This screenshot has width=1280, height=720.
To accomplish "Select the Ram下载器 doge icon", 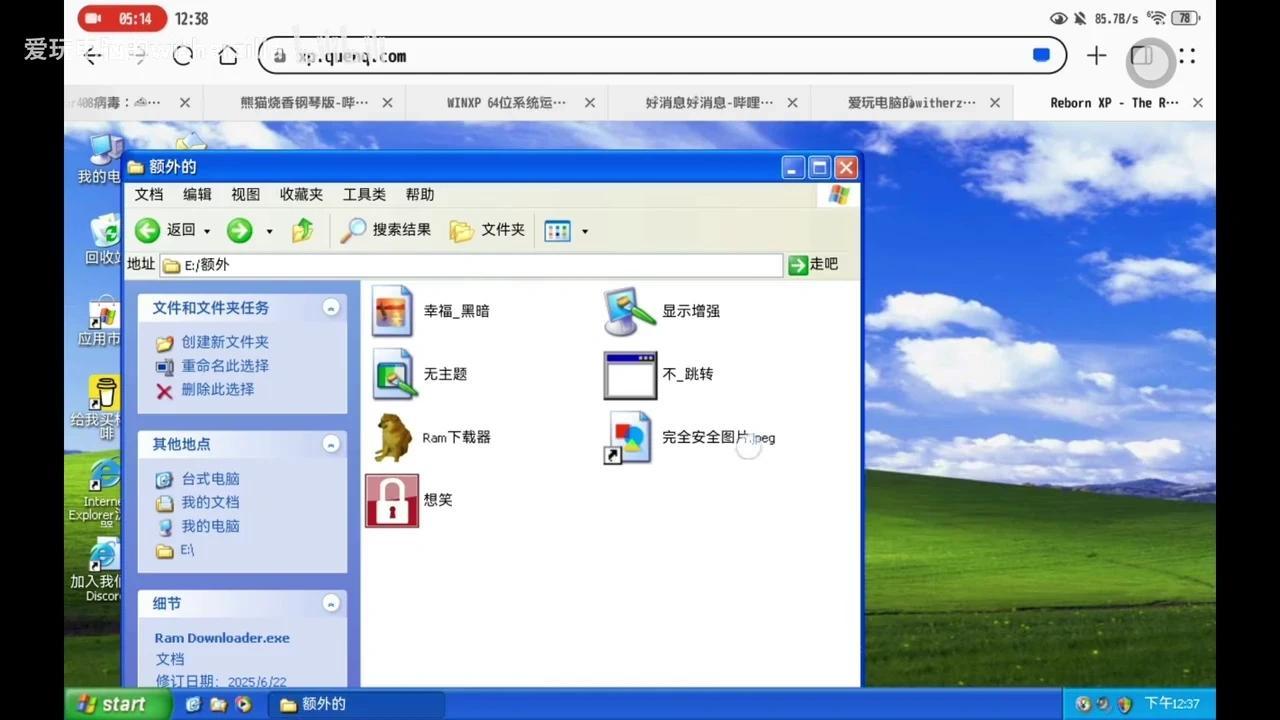I will [393, 437].
